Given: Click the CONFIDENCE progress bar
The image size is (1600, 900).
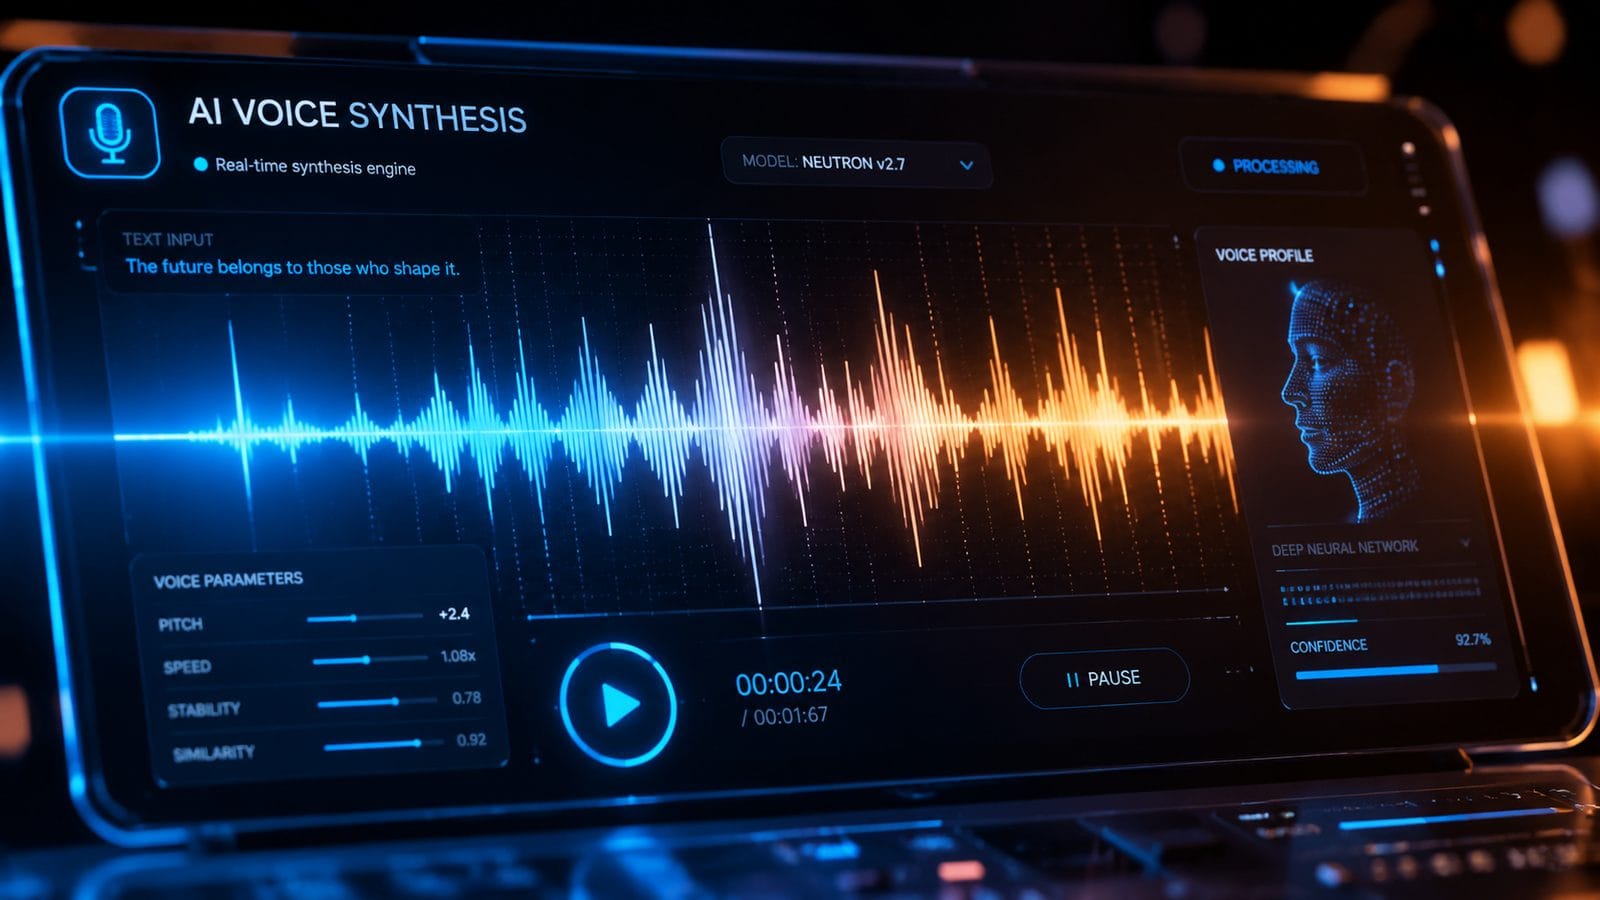Looking at the screenshot, I should pyautogui.click(x=1396, y=671).
